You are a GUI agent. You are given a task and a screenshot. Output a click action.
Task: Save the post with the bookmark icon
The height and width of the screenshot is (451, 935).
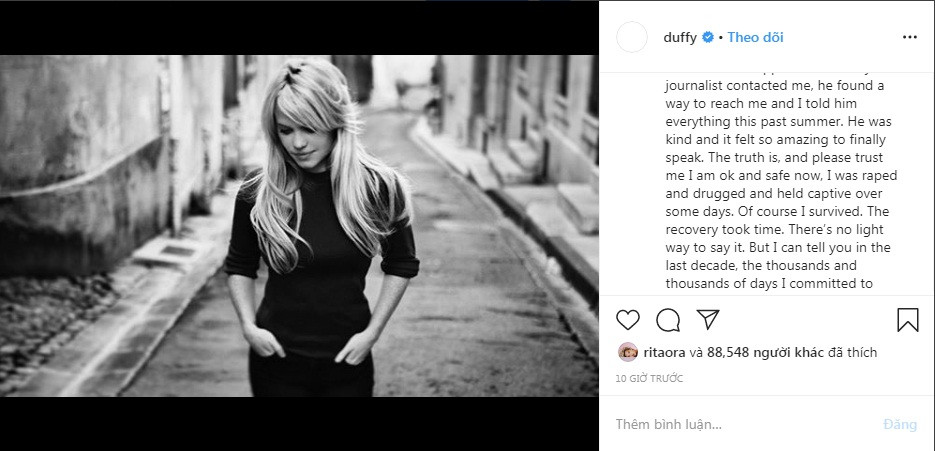click(x=908, y=320)
